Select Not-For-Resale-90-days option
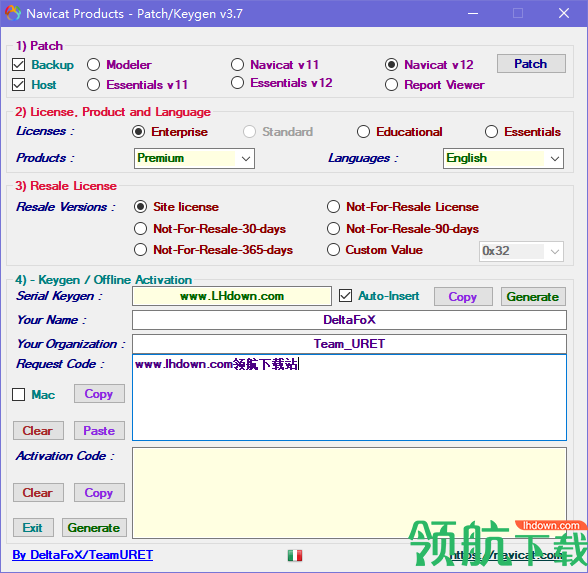Screen dimensions: 588x573 [333, 229]
